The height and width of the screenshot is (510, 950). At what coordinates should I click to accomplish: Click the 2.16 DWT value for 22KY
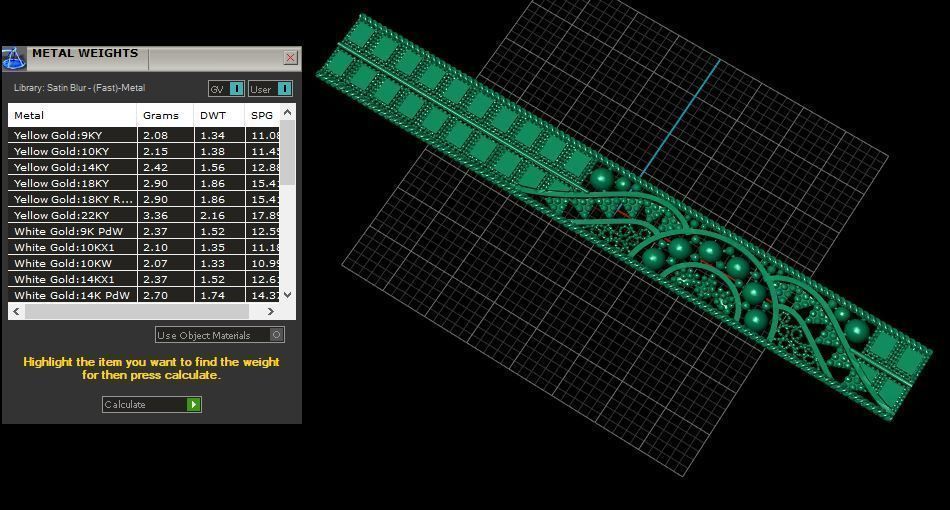tap(213, 215)
